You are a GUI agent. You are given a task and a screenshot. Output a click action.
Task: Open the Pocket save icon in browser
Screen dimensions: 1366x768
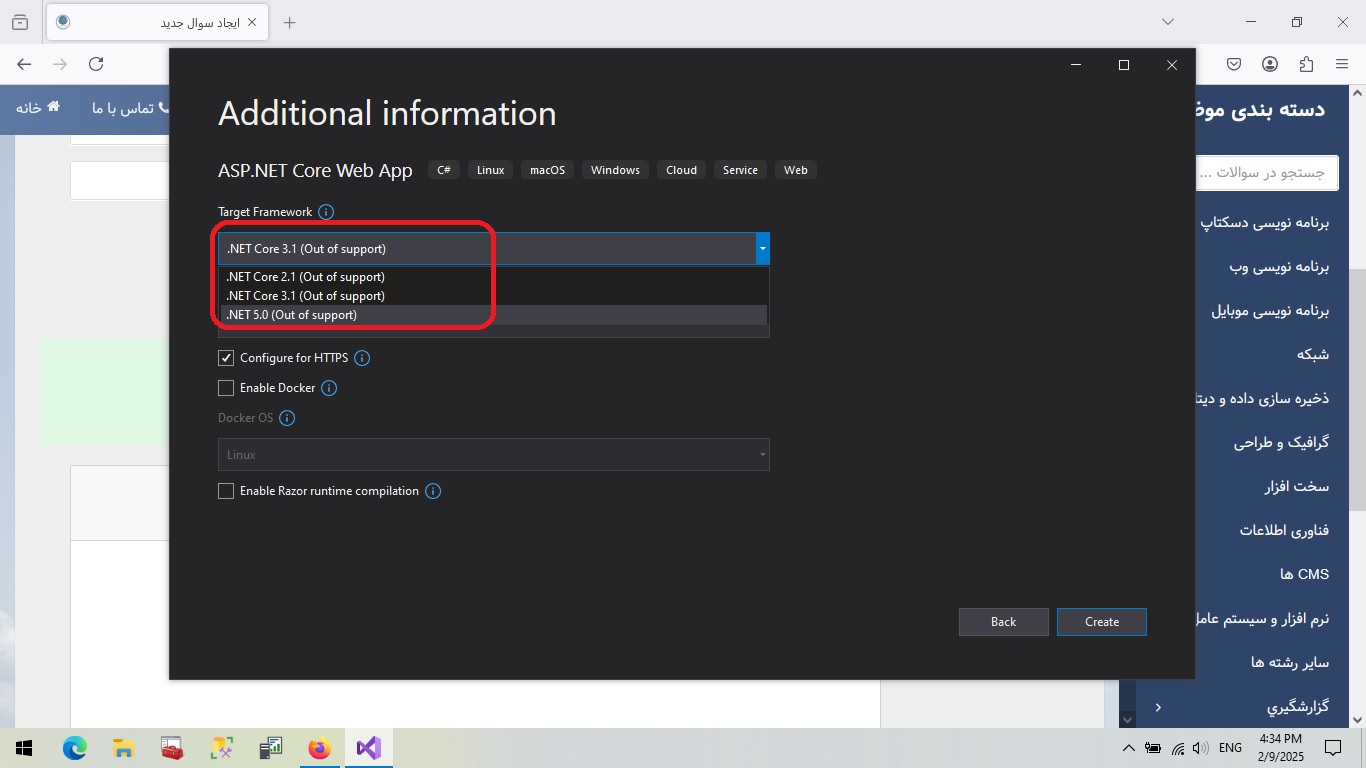(1234, 64)
